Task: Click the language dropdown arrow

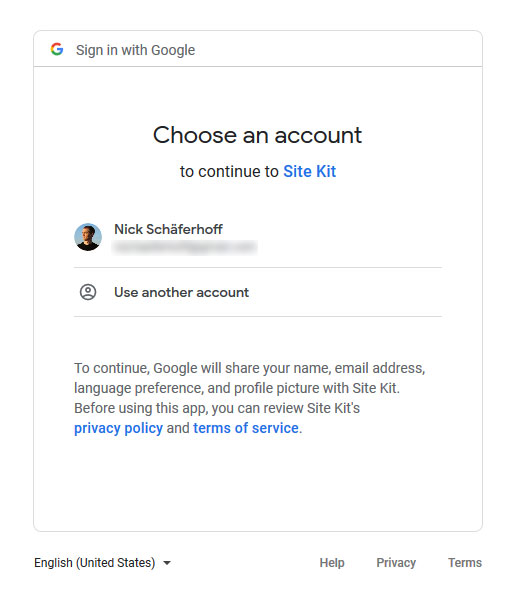Action: coord(167,563)
